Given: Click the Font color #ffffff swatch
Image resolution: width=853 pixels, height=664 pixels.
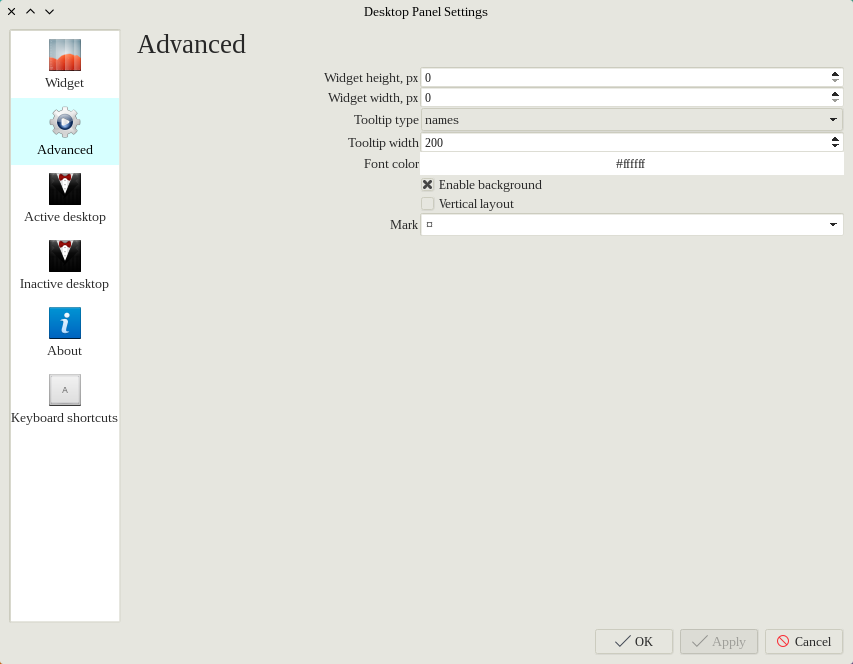Looking at the screenshot, I should [x=631, y=164].
